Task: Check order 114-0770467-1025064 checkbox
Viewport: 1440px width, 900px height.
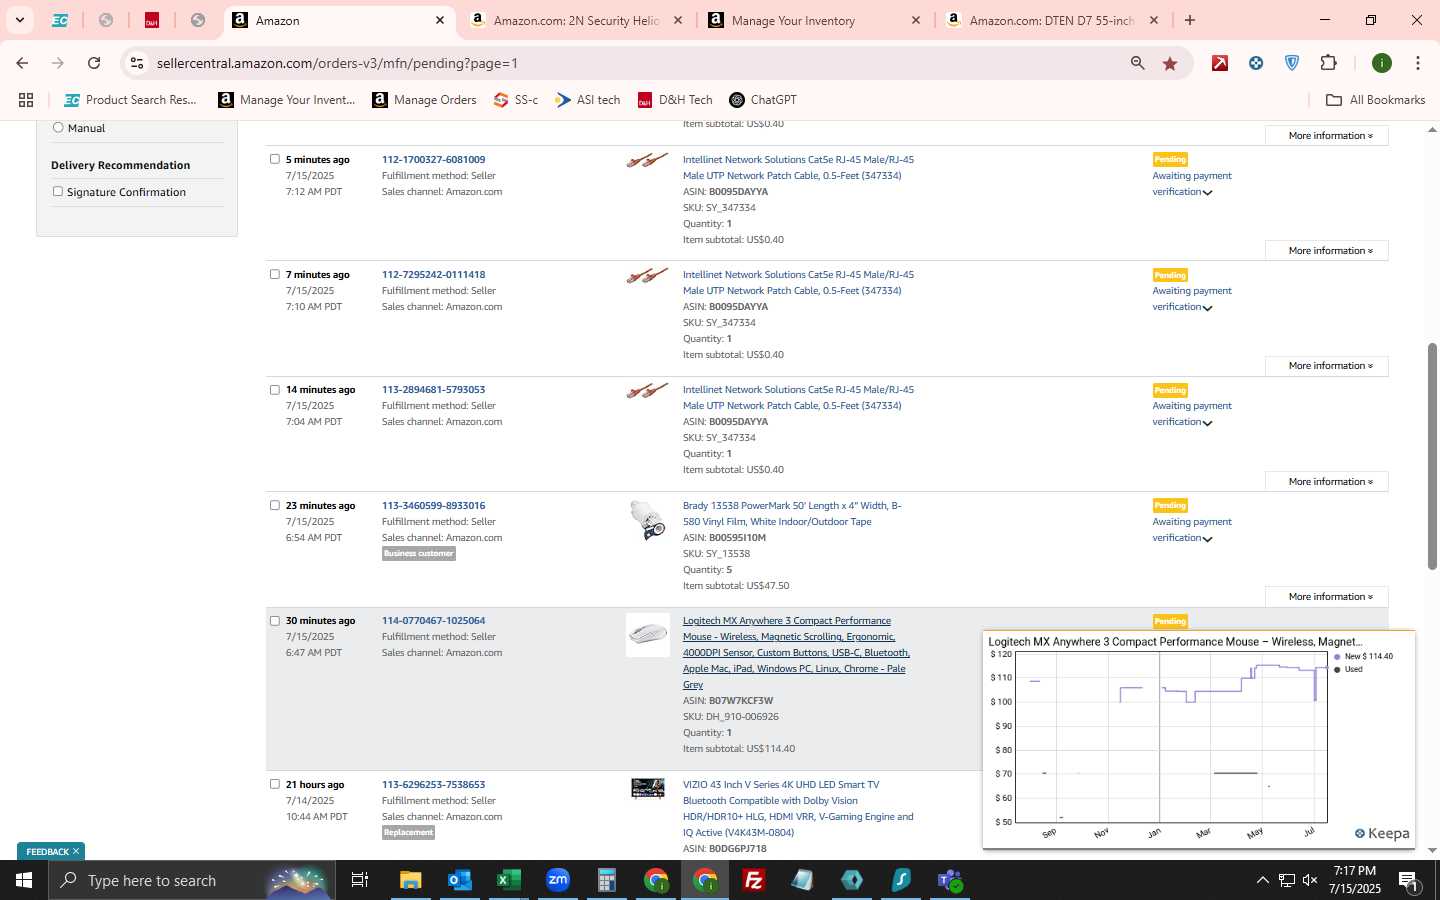Action: point(275,621)
